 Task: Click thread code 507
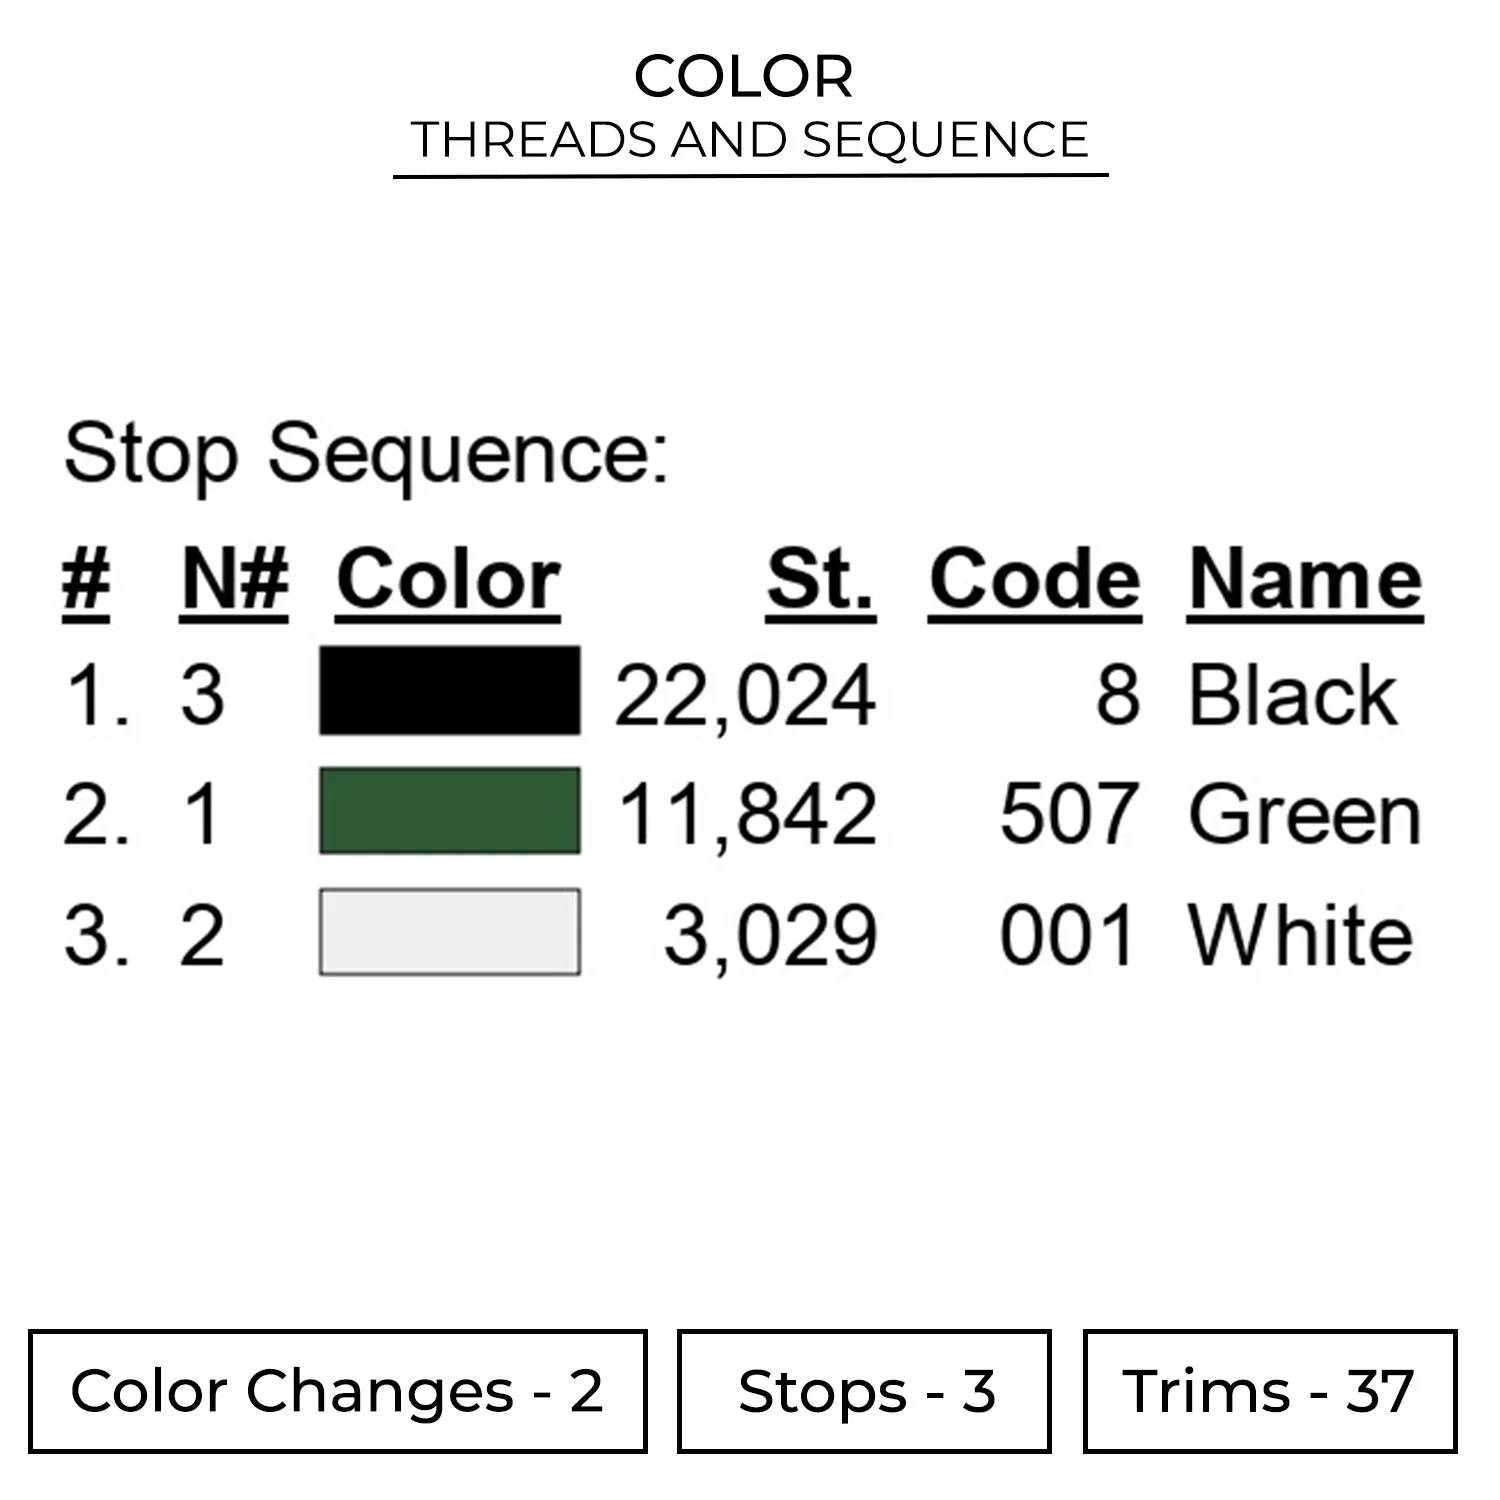[x=1068, y=815]
